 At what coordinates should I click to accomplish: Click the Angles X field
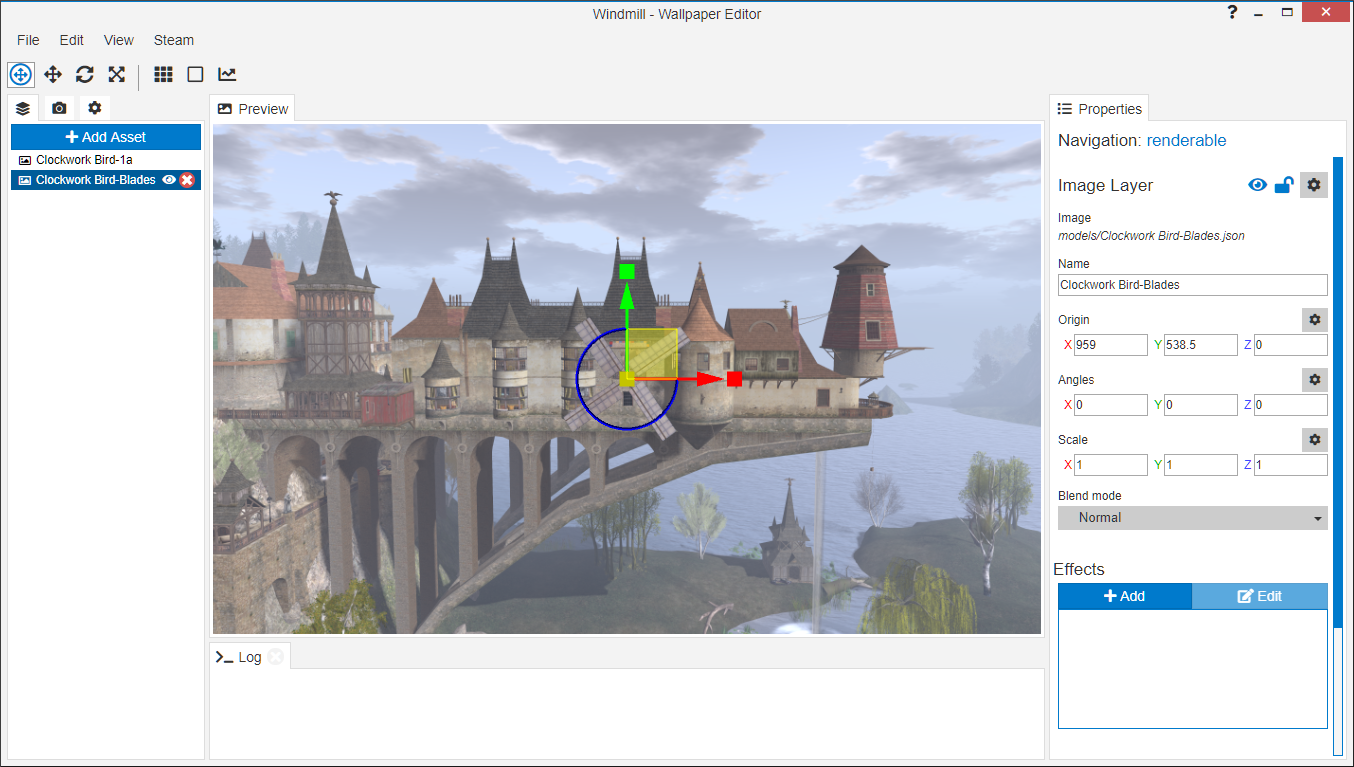pyautogui.click(x=1111, y=405)
